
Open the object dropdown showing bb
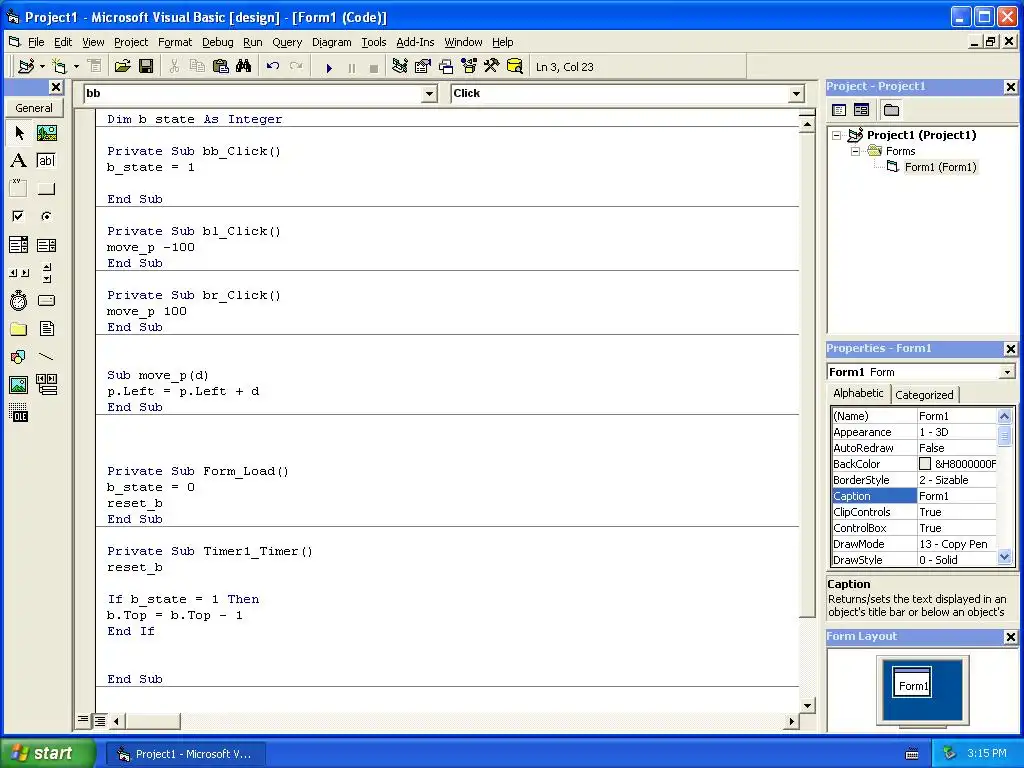[429, 94]
